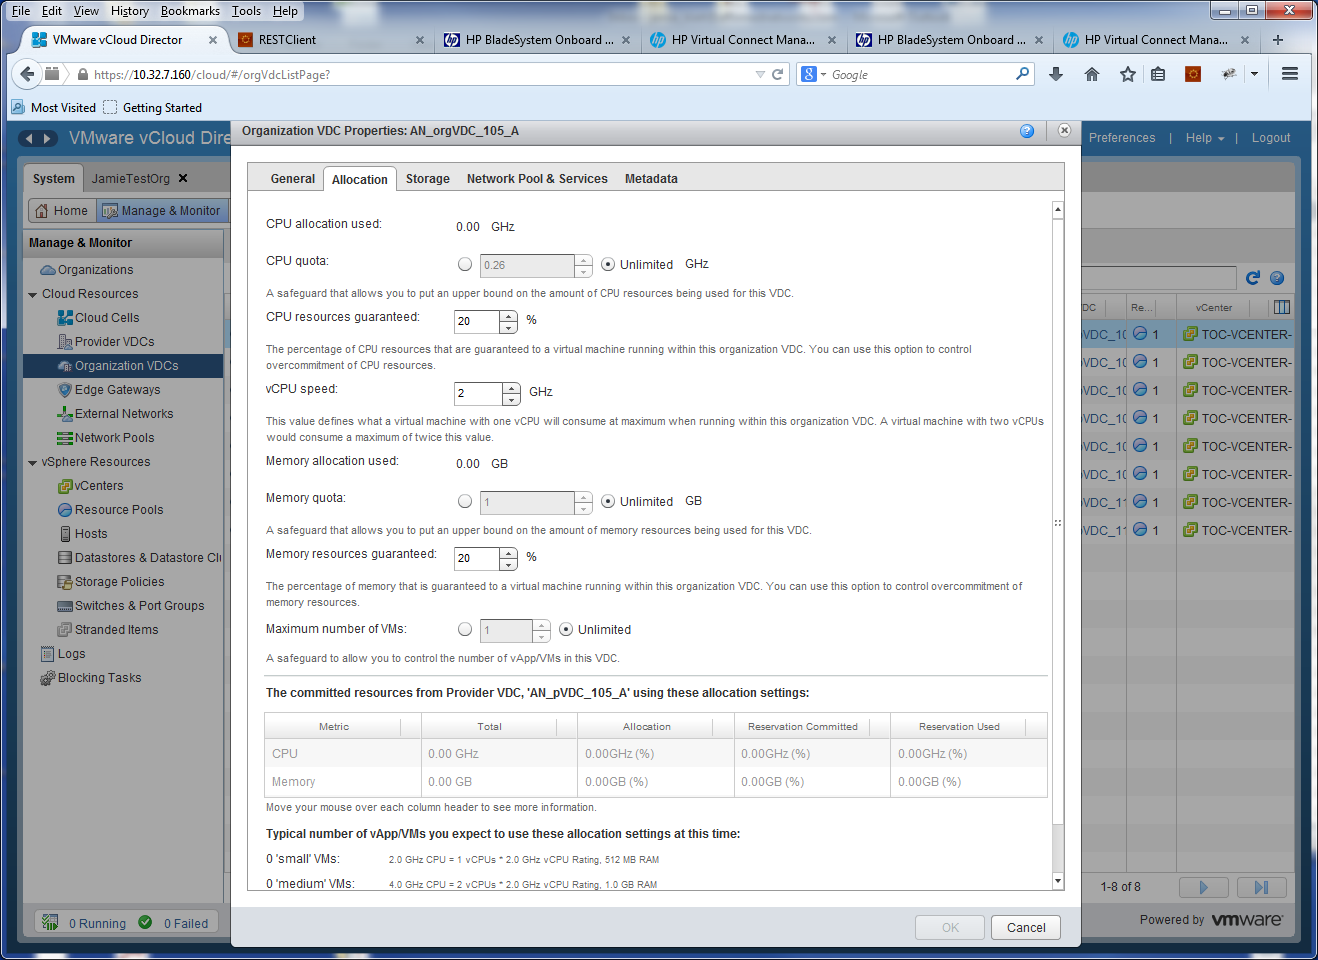Switch to the Storage tab

click(x=428, y=179)
